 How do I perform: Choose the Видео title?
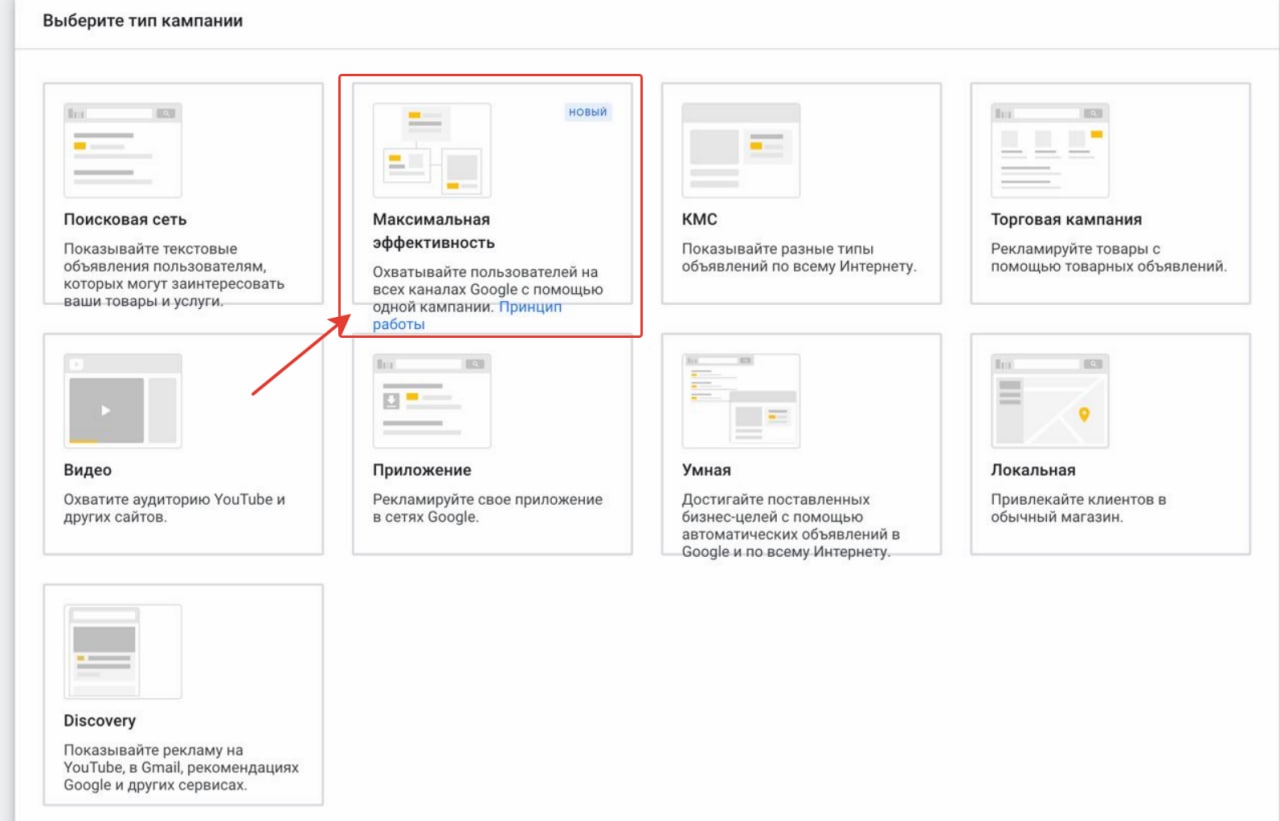tap(88, 470)
